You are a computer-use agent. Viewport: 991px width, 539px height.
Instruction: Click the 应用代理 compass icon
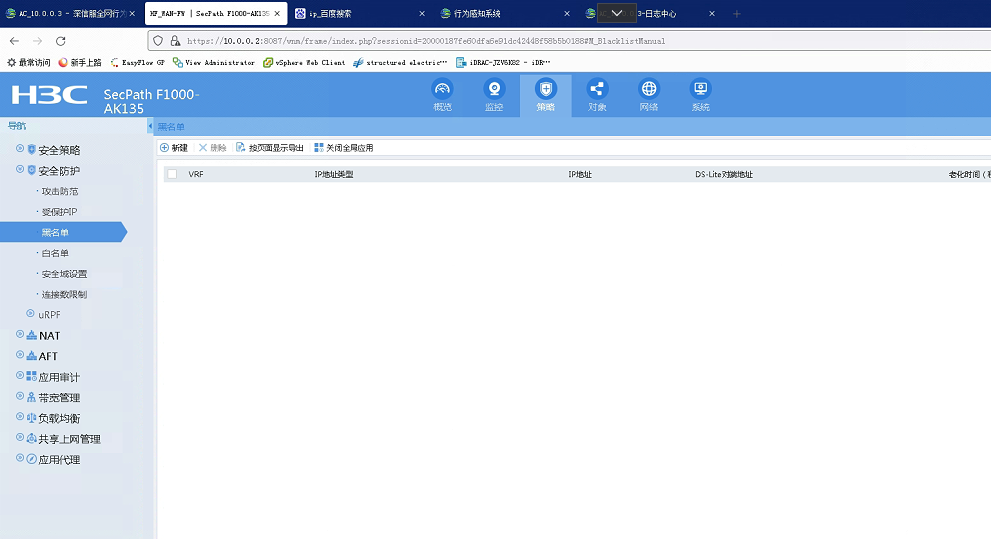[x=32, y=459]
